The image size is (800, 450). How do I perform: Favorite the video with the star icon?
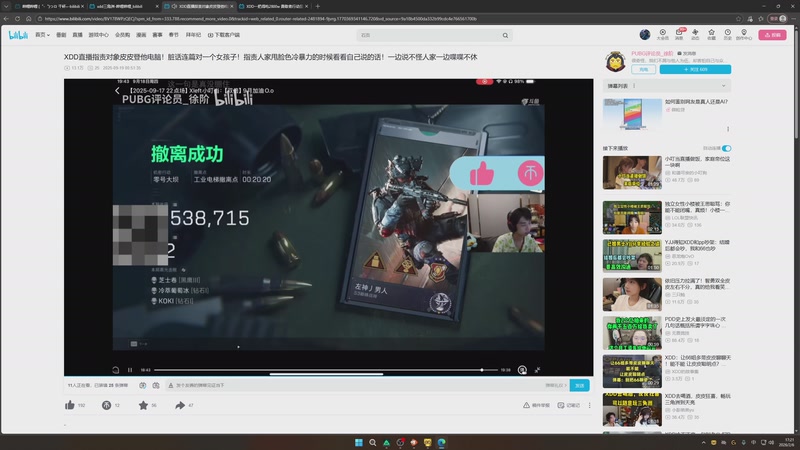143,405
